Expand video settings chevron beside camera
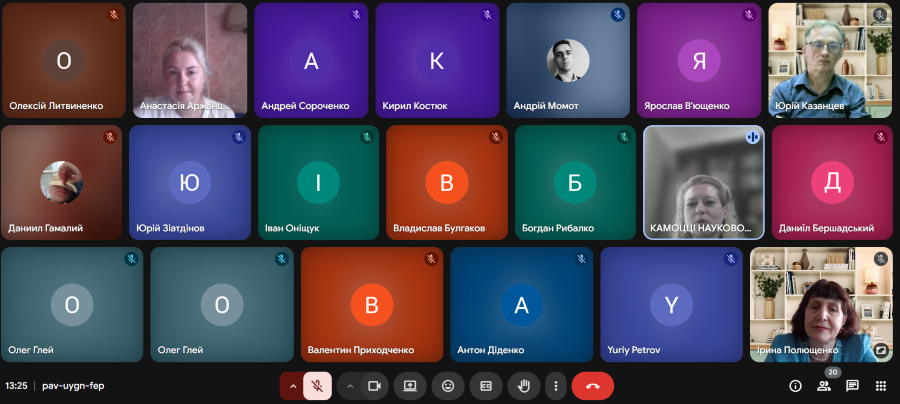The image size is (900, 404). pos(350,385)
